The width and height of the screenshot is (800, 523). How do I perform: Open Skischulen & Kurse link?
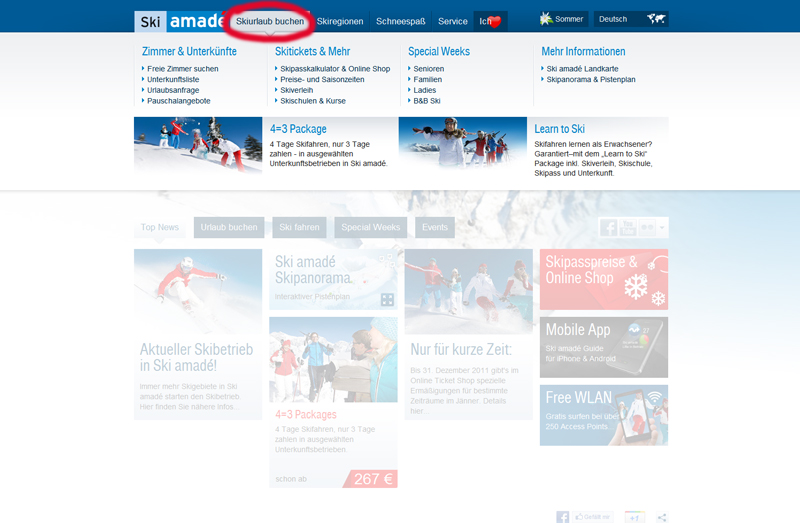click(313, 101)
